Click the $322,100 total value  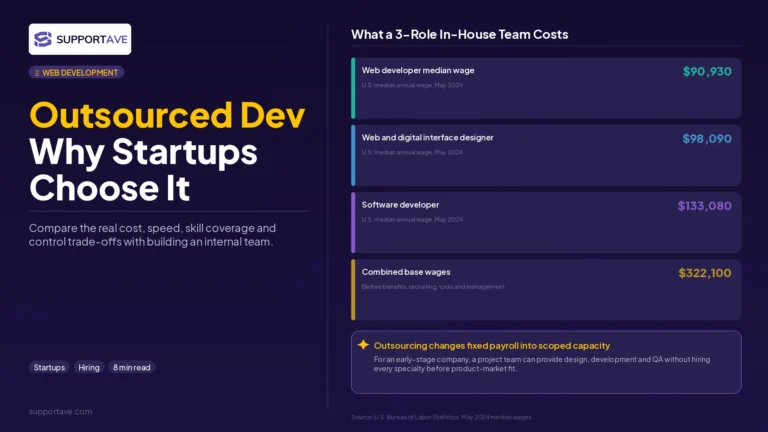pyautogui.click(x=705, y=273)
